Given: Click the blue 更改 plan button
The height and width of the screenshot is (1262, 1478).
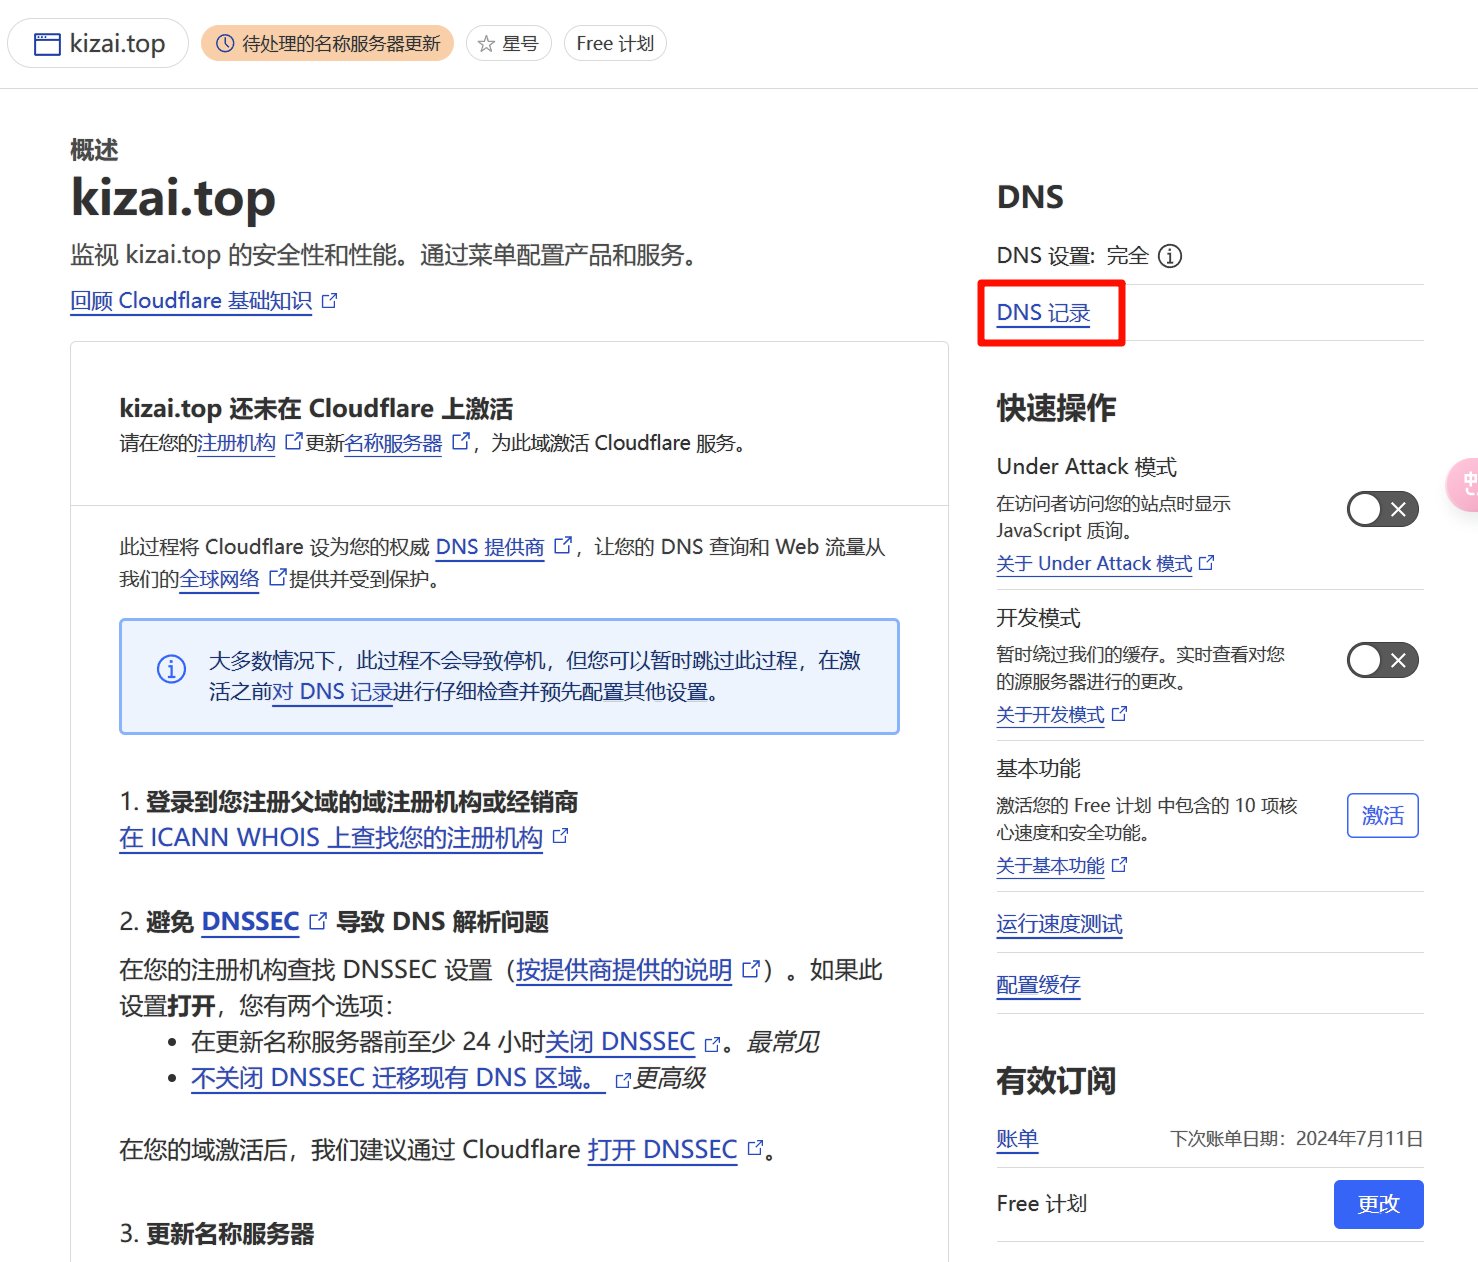Looking at the screenshot, I should click(x=1378, y=1205).
